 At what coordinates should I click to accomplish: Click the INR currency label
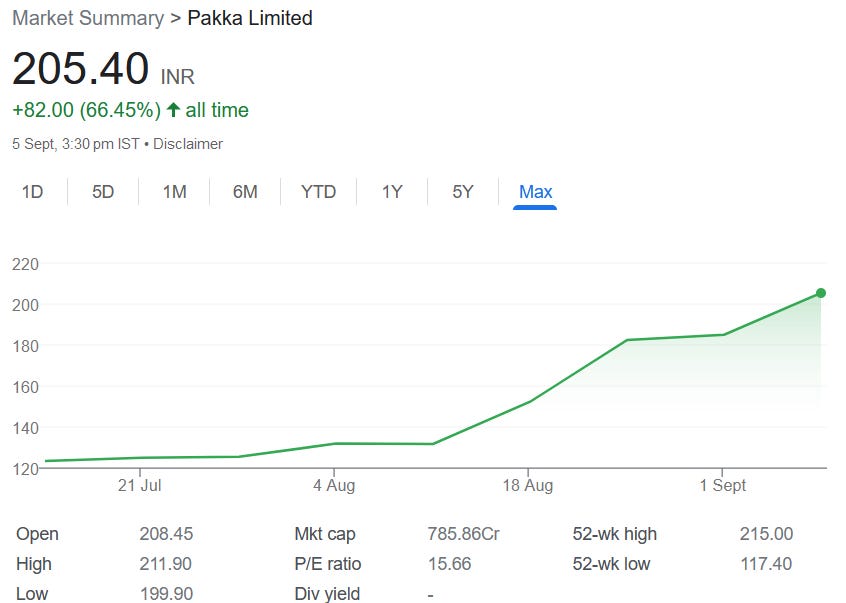pyautogui.click(x=178, y=77)
